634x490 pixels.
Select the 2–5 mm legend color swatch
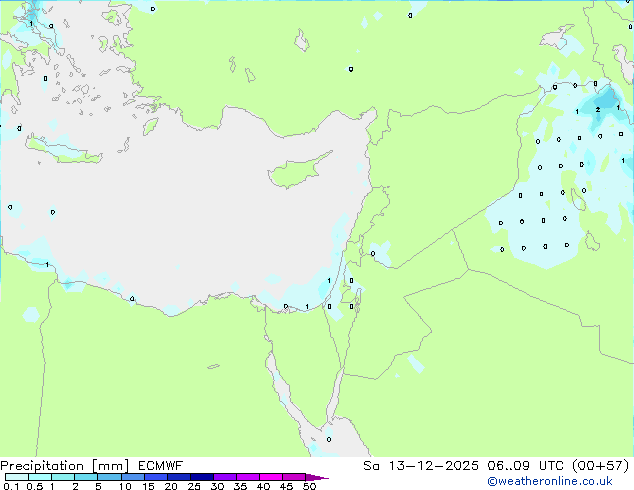point(86,477)
